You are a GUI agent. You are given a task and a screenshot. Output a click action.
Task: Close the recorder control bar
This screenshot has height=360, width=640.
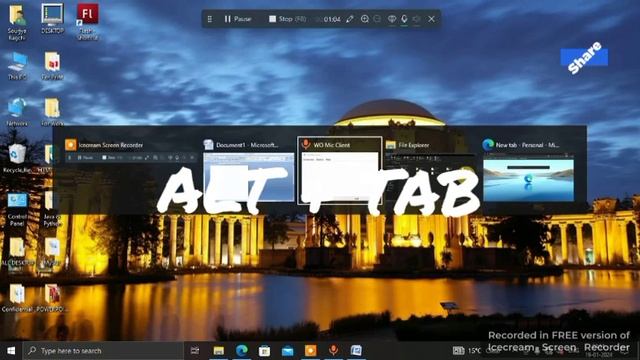click(x=431, y=19)
